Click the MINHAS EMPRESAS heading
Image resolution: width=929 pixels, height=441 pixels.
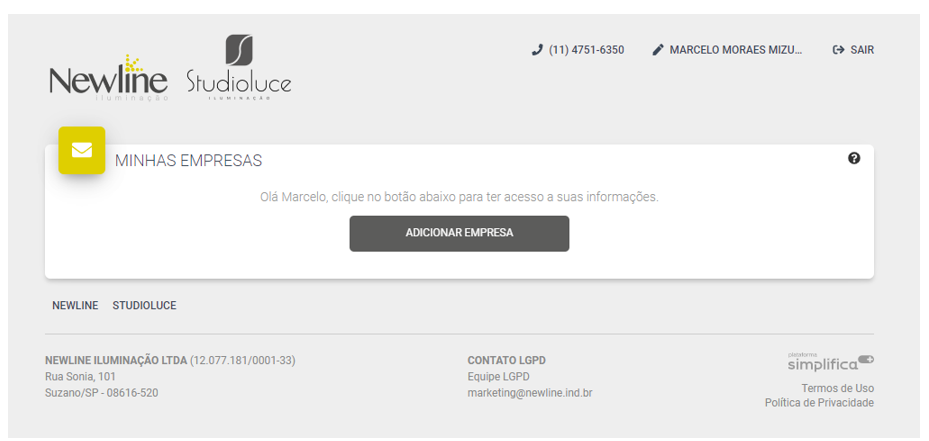(x=188, y=161)
